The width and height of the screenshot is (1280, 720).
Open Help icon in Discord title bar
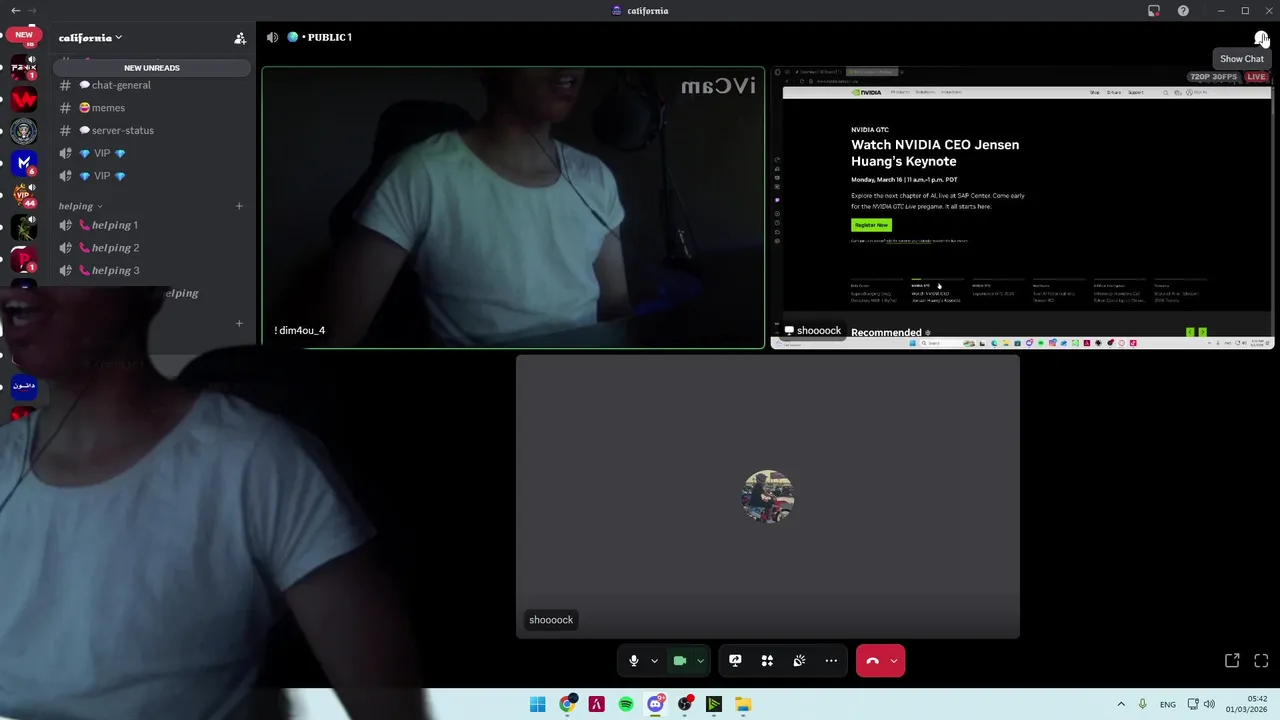pos(1183,11)
